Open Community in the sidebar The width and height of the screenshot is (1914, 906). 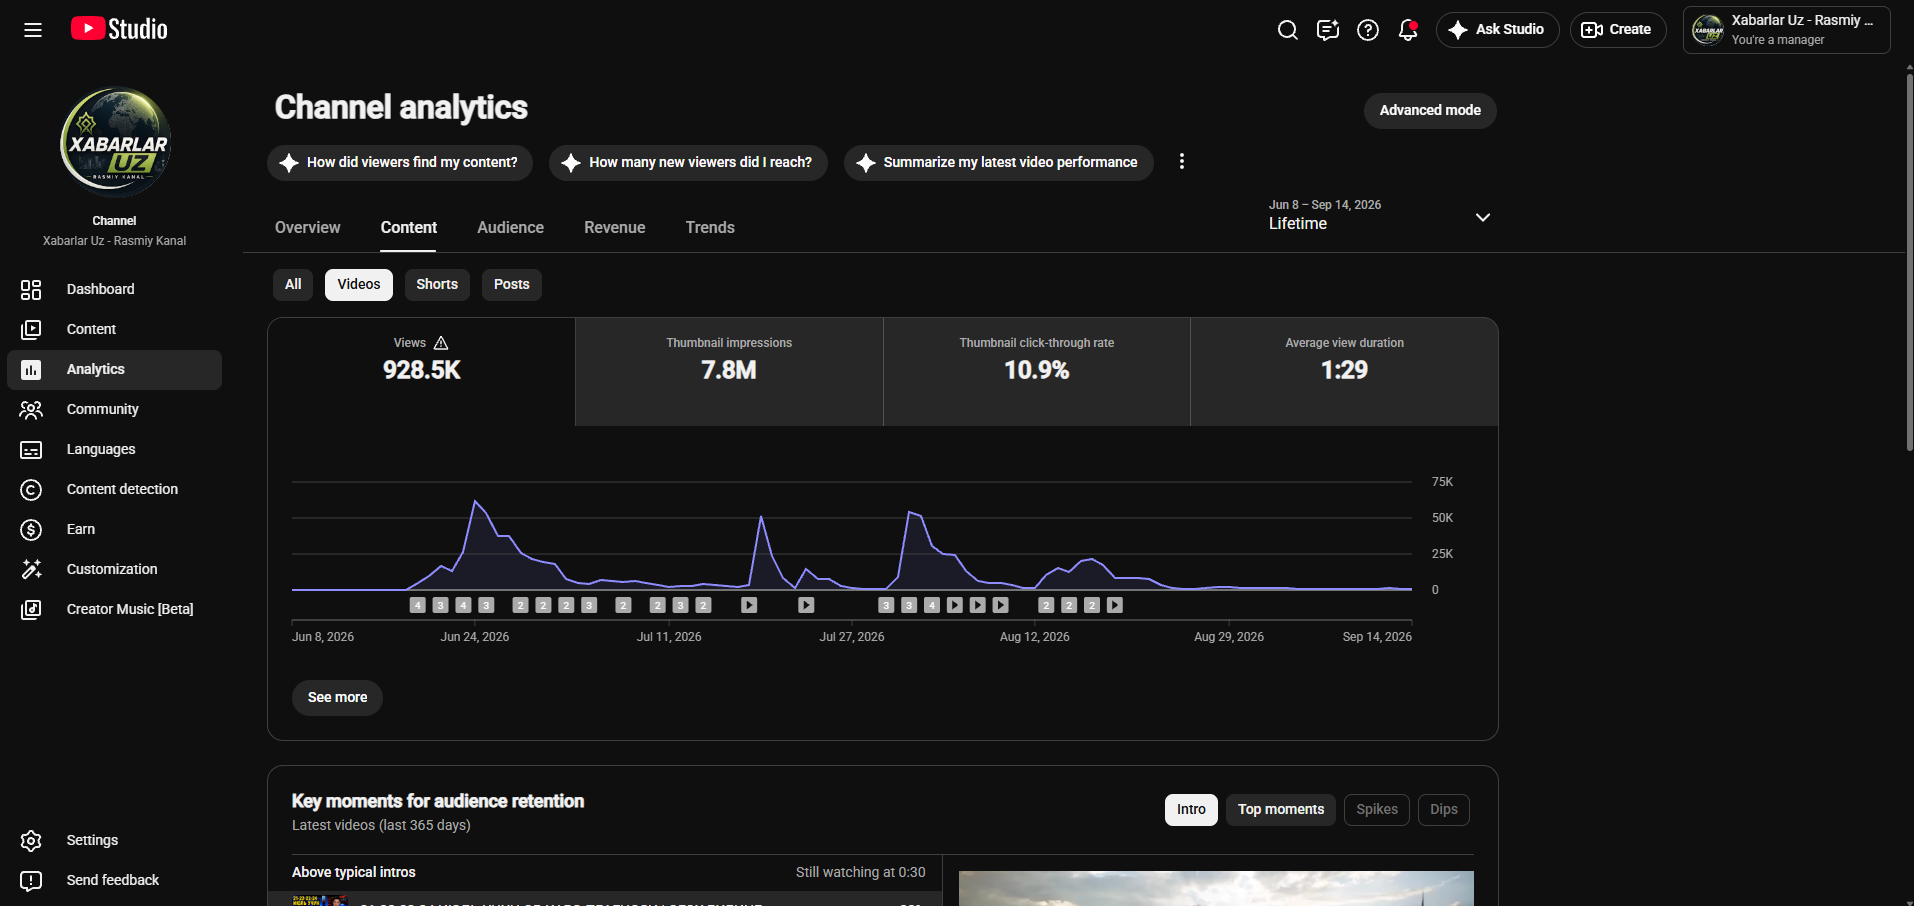tap(114, 409)
